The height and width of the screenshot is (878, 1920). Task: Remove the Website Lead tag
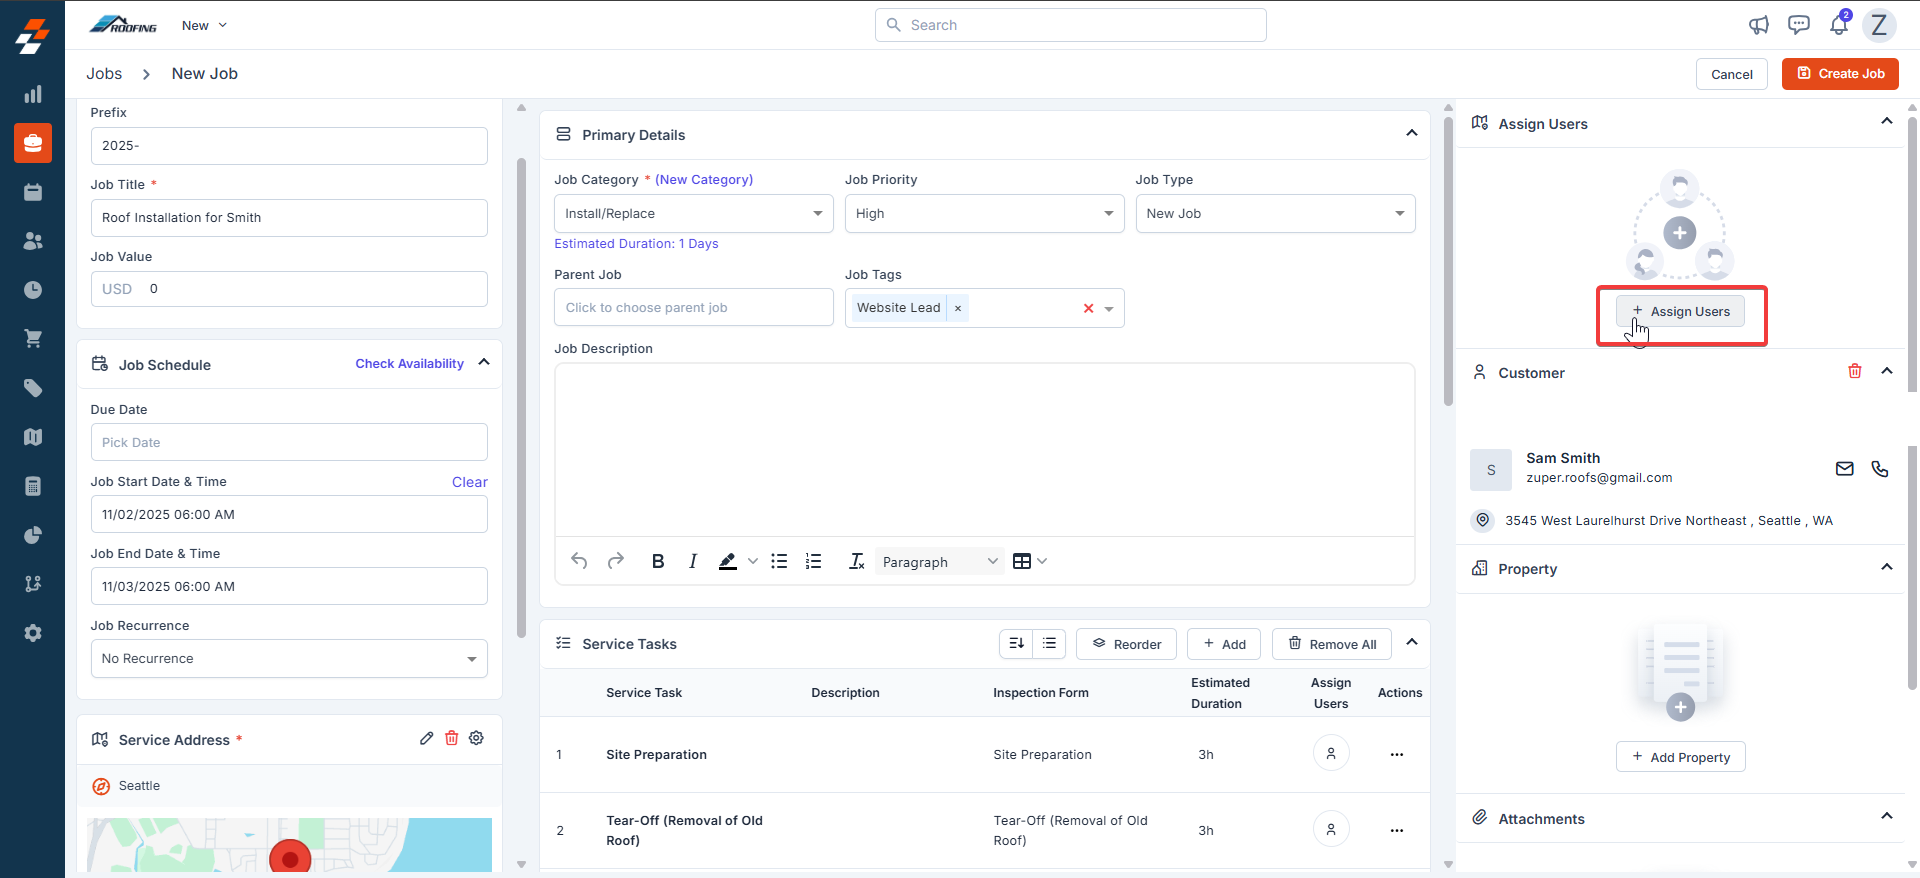coord(958,308)
